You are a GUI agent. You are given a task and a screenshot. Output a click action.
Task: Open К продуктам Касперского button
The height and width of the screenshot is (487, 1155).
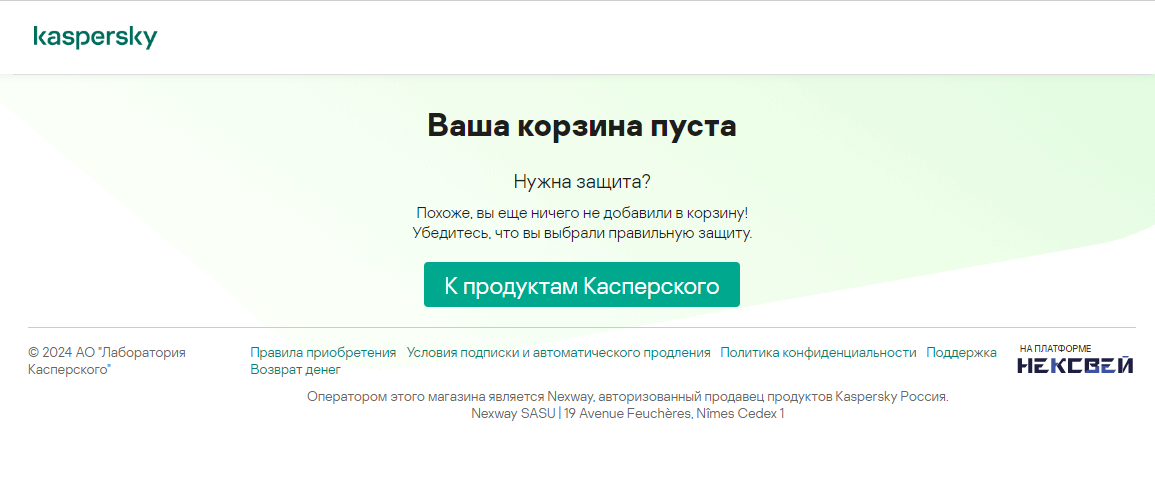pyautogui.click(x=581, y=285)
